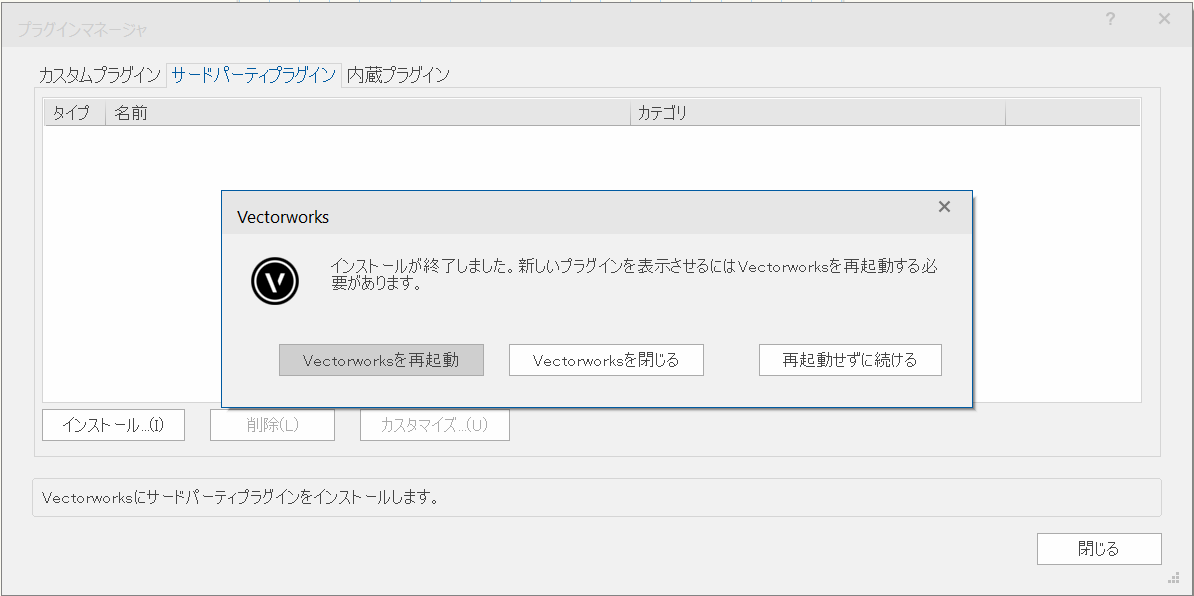
Task: Switch to the カスタムプラグイン tab
Action: coord(99,75)
